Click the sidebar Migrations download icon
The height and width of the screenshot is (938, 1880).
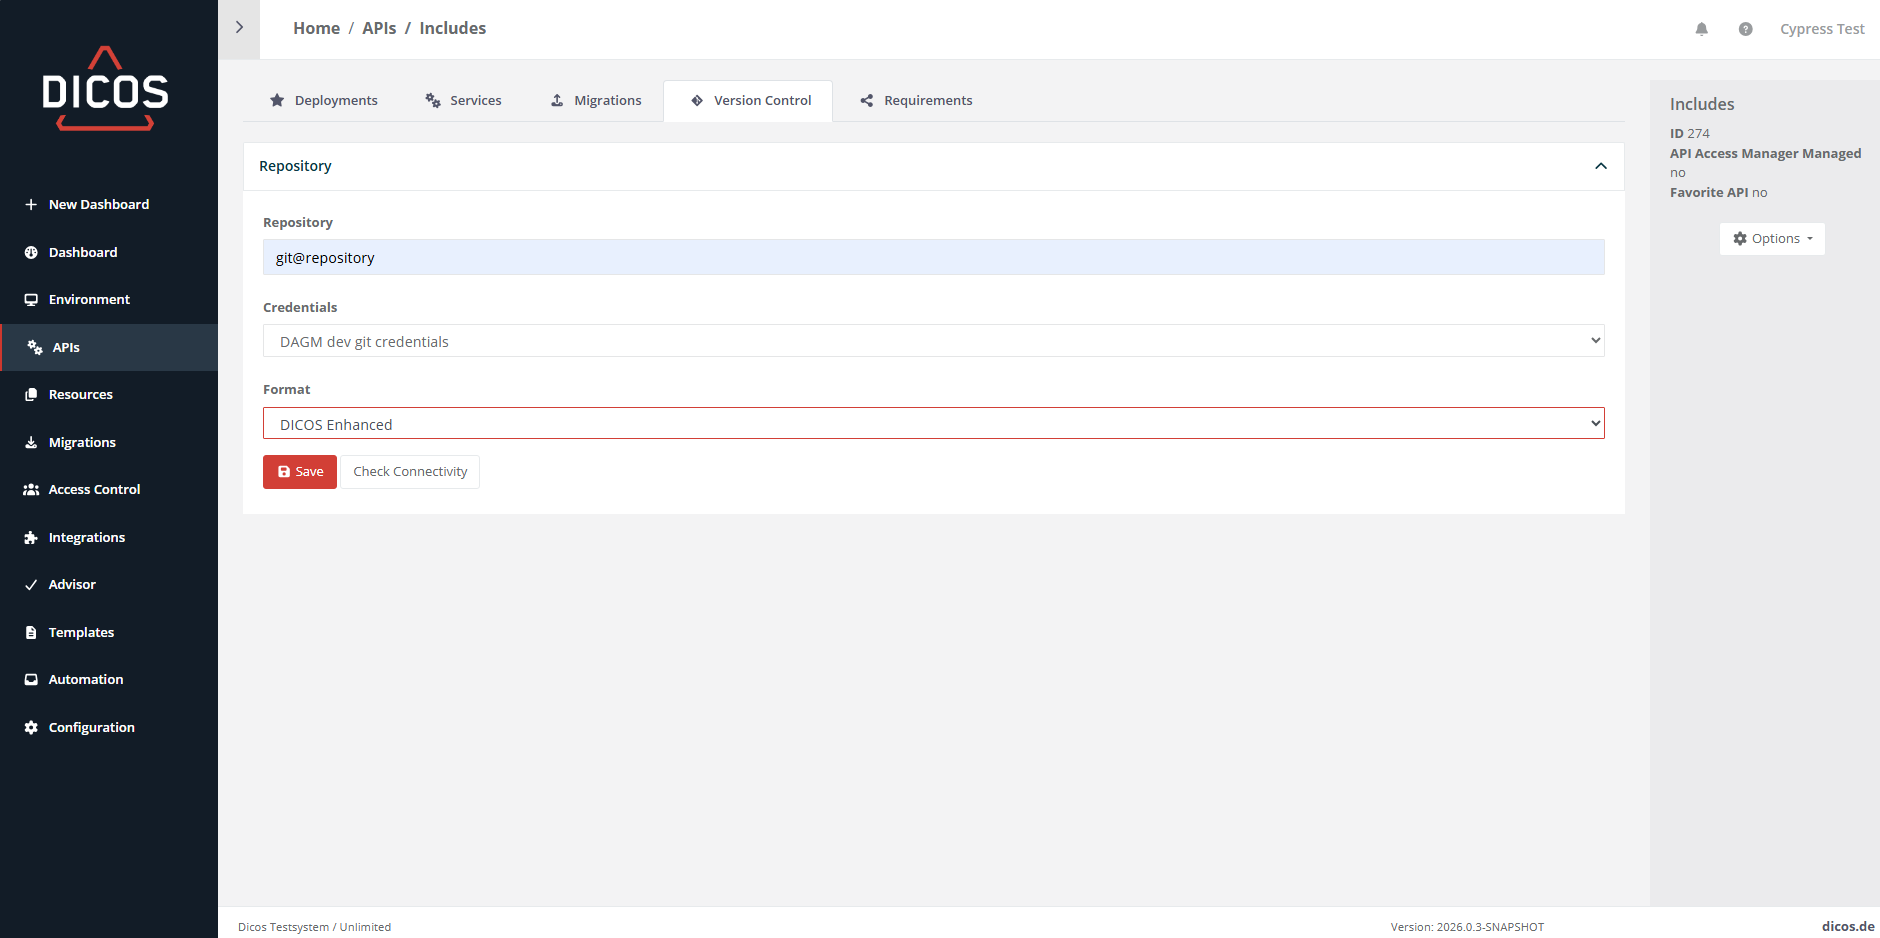coord(31,442)
